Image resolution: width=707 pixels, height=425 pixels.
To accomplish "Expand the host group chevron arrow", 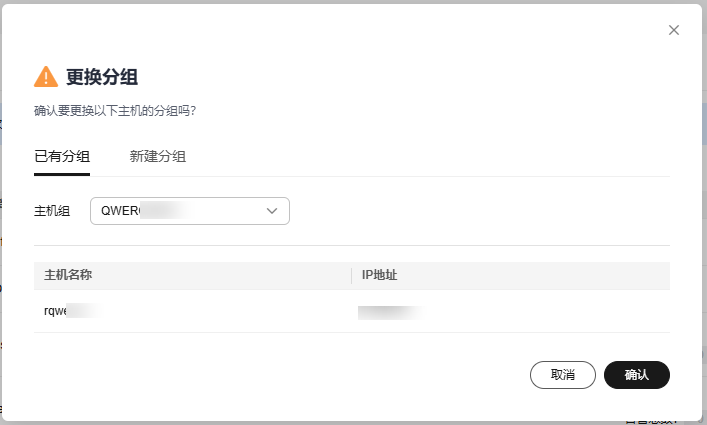I will pyautogui.click(x=271, y=211).
